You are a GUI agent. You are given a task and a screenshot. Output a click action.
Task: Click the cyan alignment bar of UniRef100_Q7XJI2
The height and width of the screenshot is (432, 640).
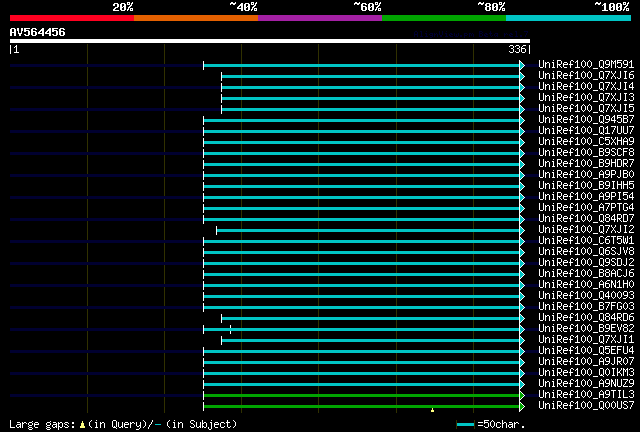coord(368,231)
